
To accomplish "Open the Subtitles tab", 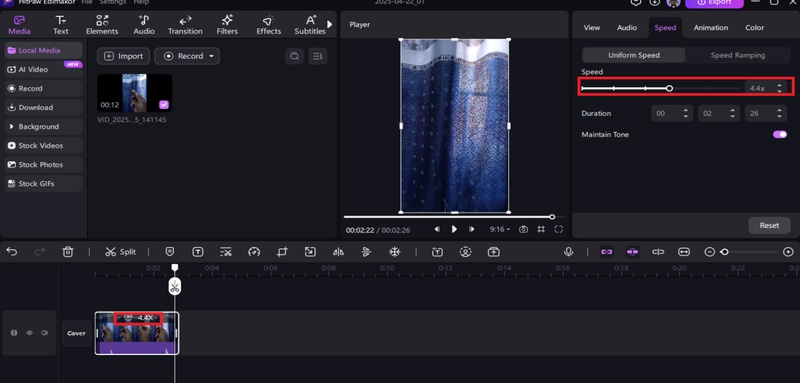I will coord(310,25).
